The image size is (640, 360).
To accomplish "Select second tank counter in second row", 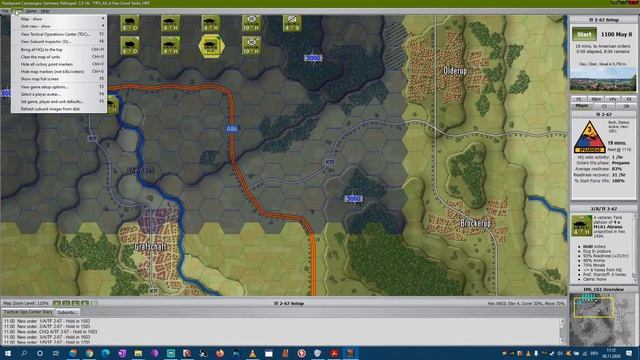I will (170, 46).
